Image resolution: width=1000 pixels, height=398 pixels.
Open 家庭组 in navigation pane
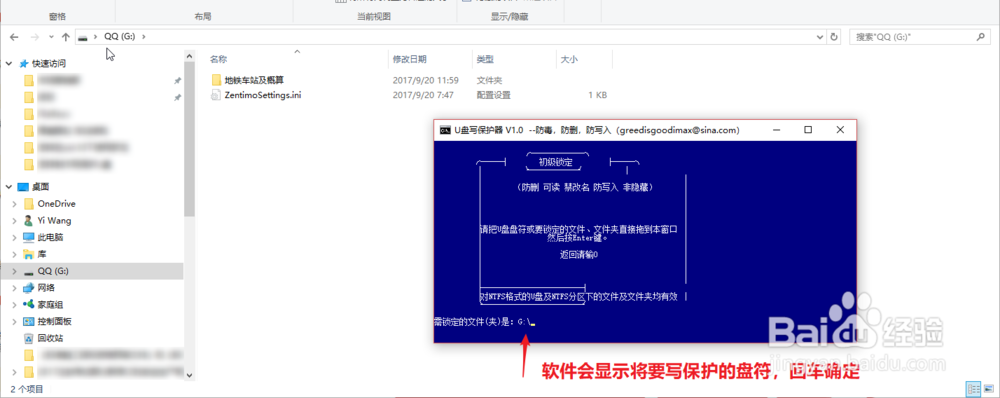click(x=50, y=305)
